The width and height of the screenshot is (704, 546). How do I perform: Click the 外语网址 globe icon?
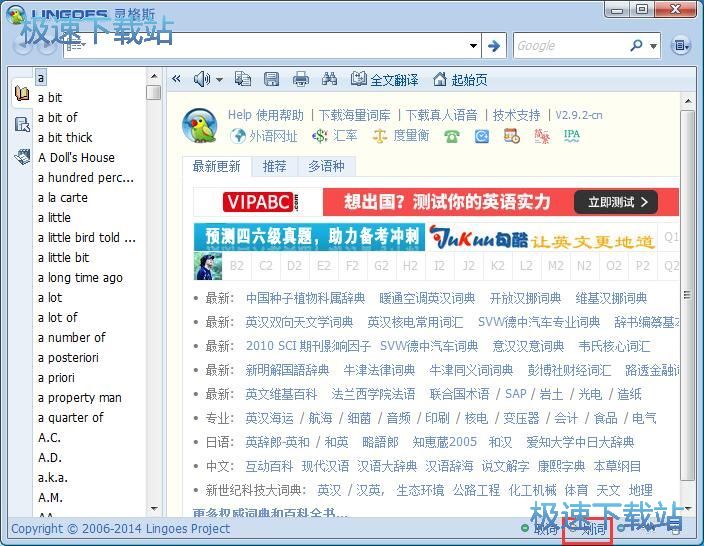click(x=238, y=136)
